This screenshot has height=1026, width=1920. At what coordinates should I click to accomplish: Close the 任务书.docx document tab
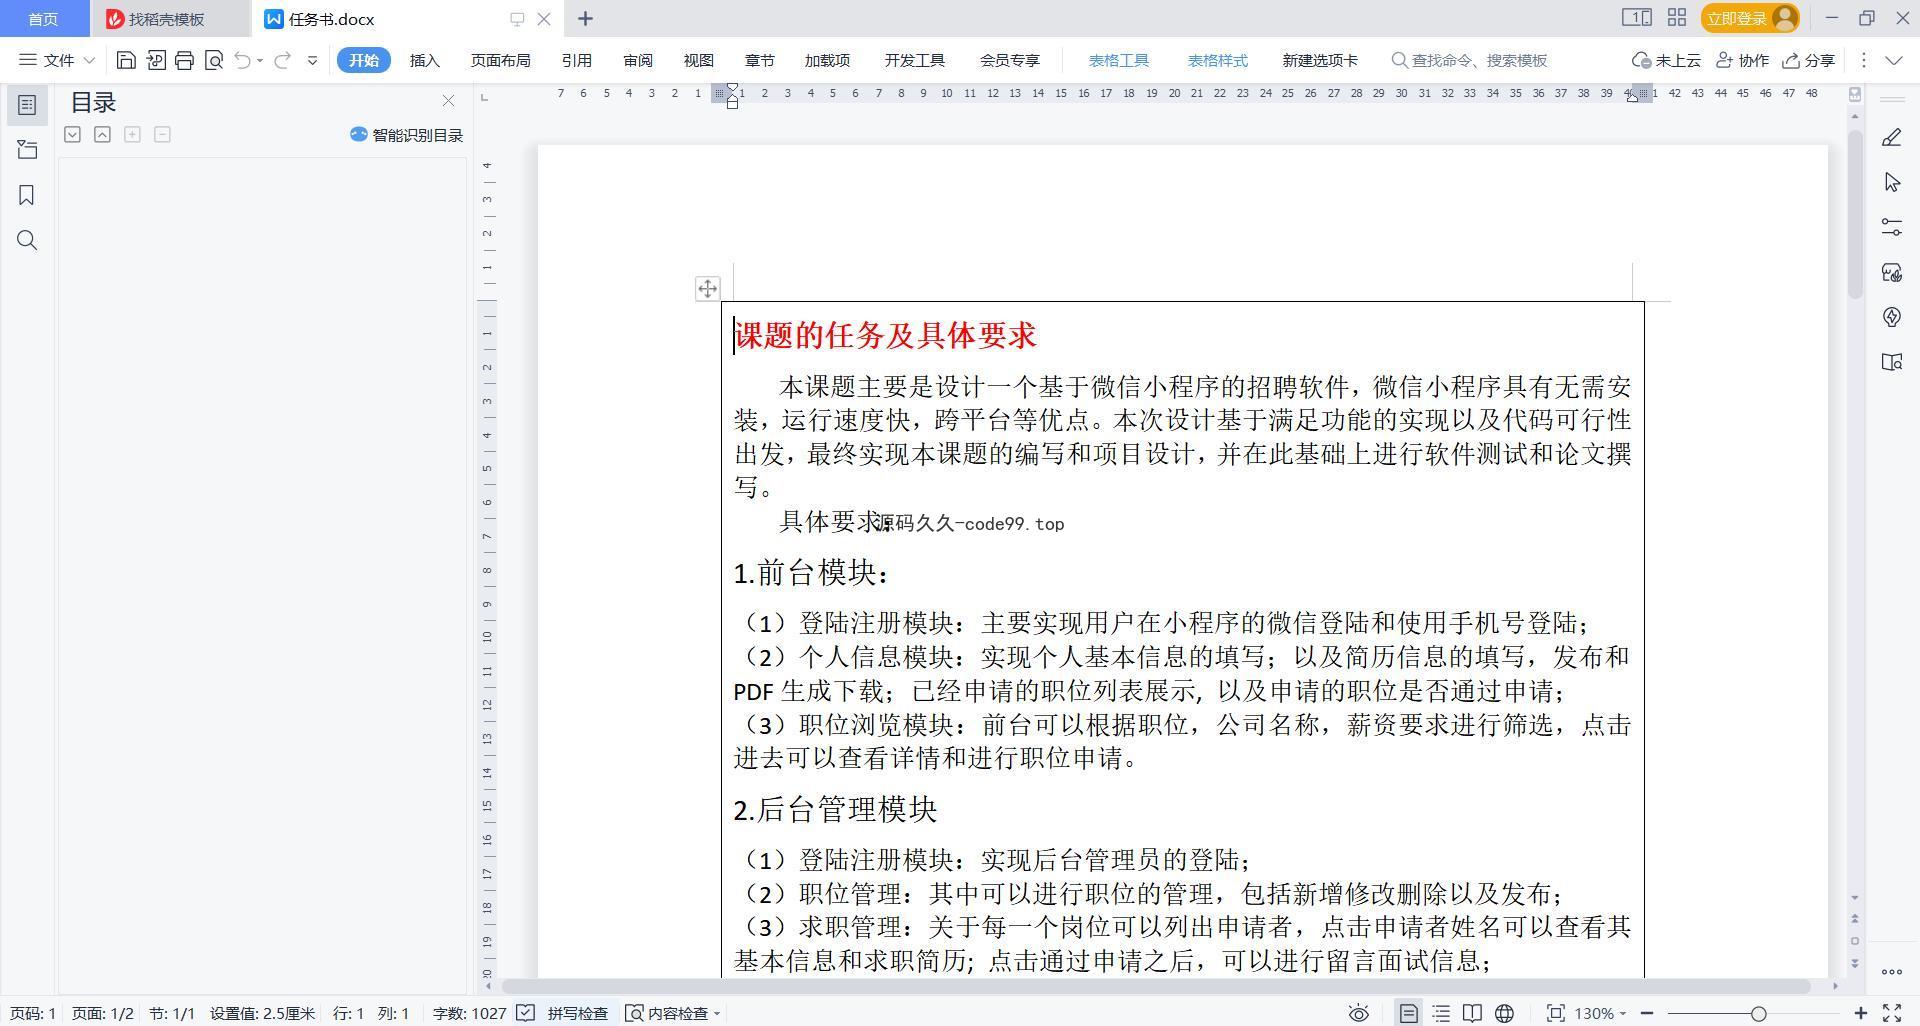[544, 18]
